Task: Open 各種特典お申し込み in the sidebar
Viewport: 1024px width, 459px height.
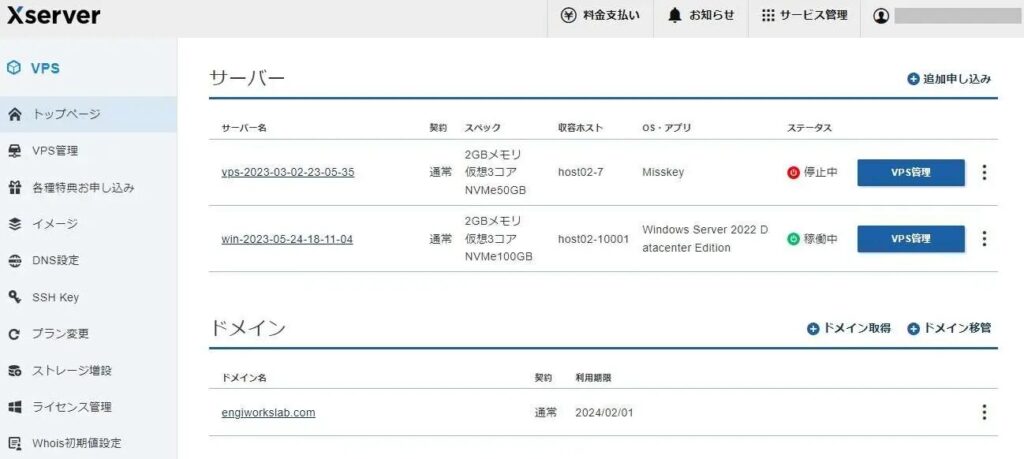Action: pos(88,187)
